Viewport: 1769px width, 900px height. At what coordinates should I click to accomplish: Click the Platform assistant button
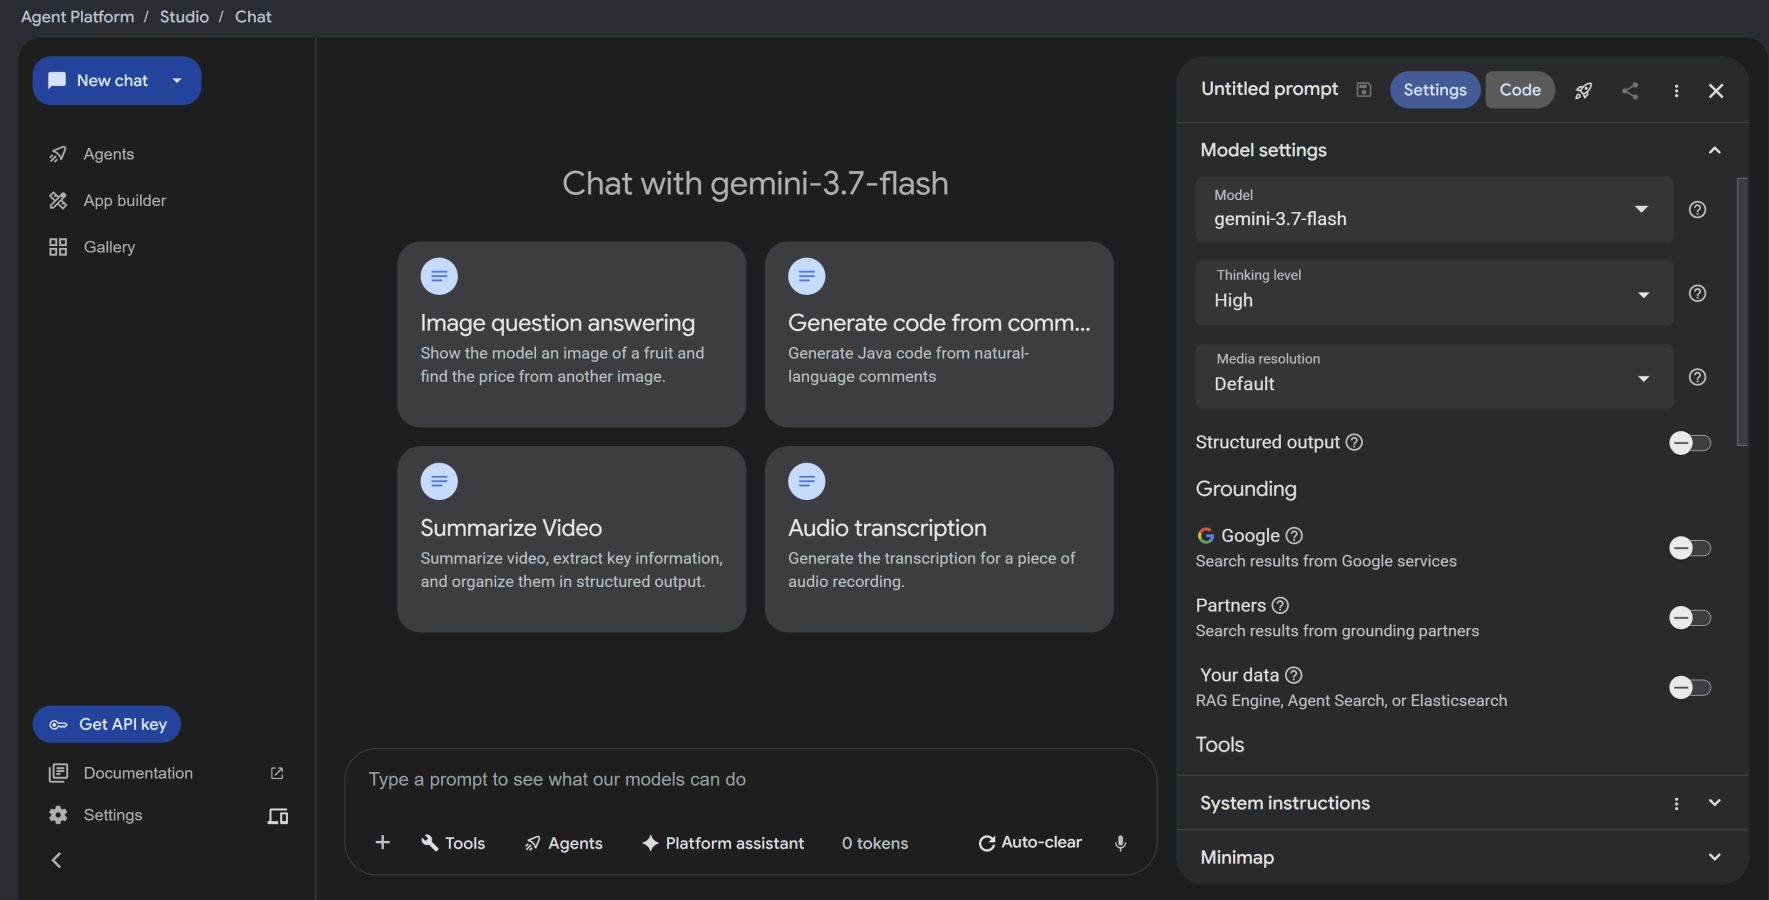tap(723, 843)
